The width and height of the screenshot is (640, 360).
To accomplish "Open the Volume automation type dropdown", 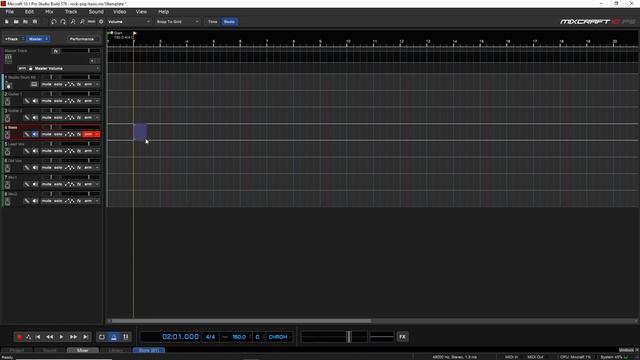I will click(x=129, y=22).
